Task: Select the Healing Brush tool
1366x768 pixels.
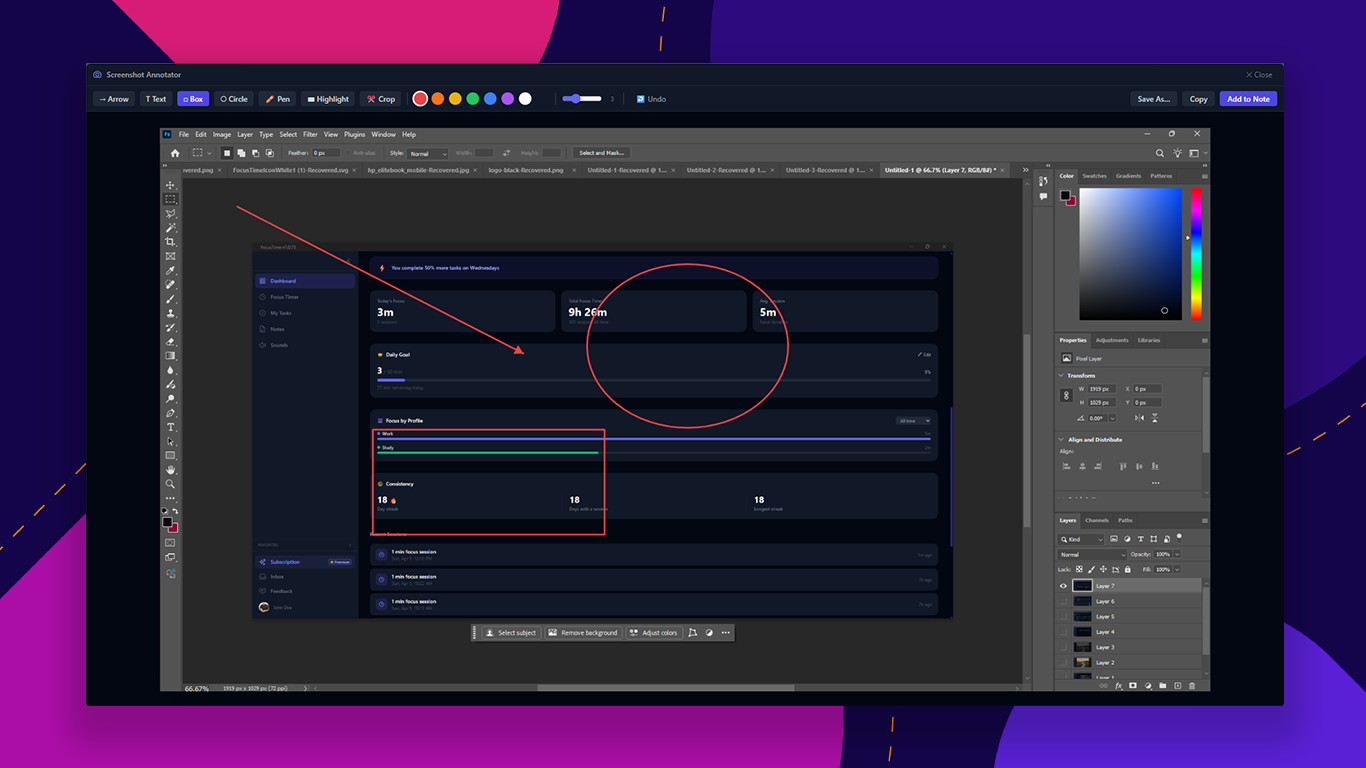Action: point(171,285)
